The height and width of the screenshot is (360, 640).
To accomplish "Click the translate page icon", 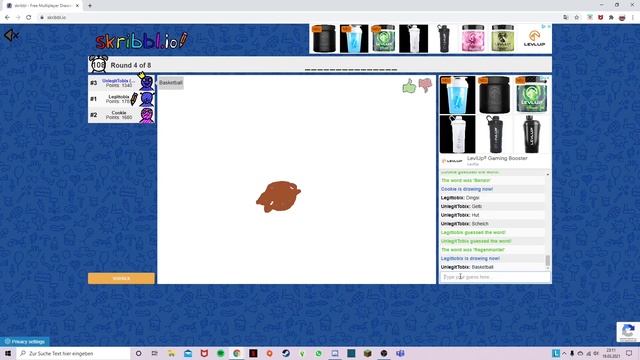I will pos(565,17).
